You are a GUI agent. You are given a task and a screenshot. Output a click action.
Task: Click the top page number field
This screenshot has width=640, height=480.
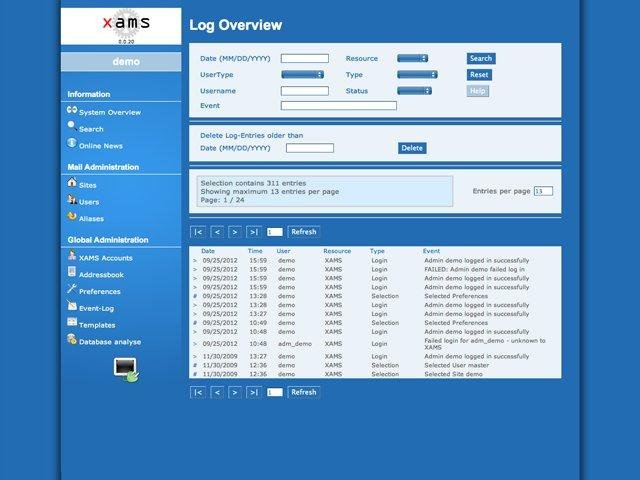click(x=274, y=232)
